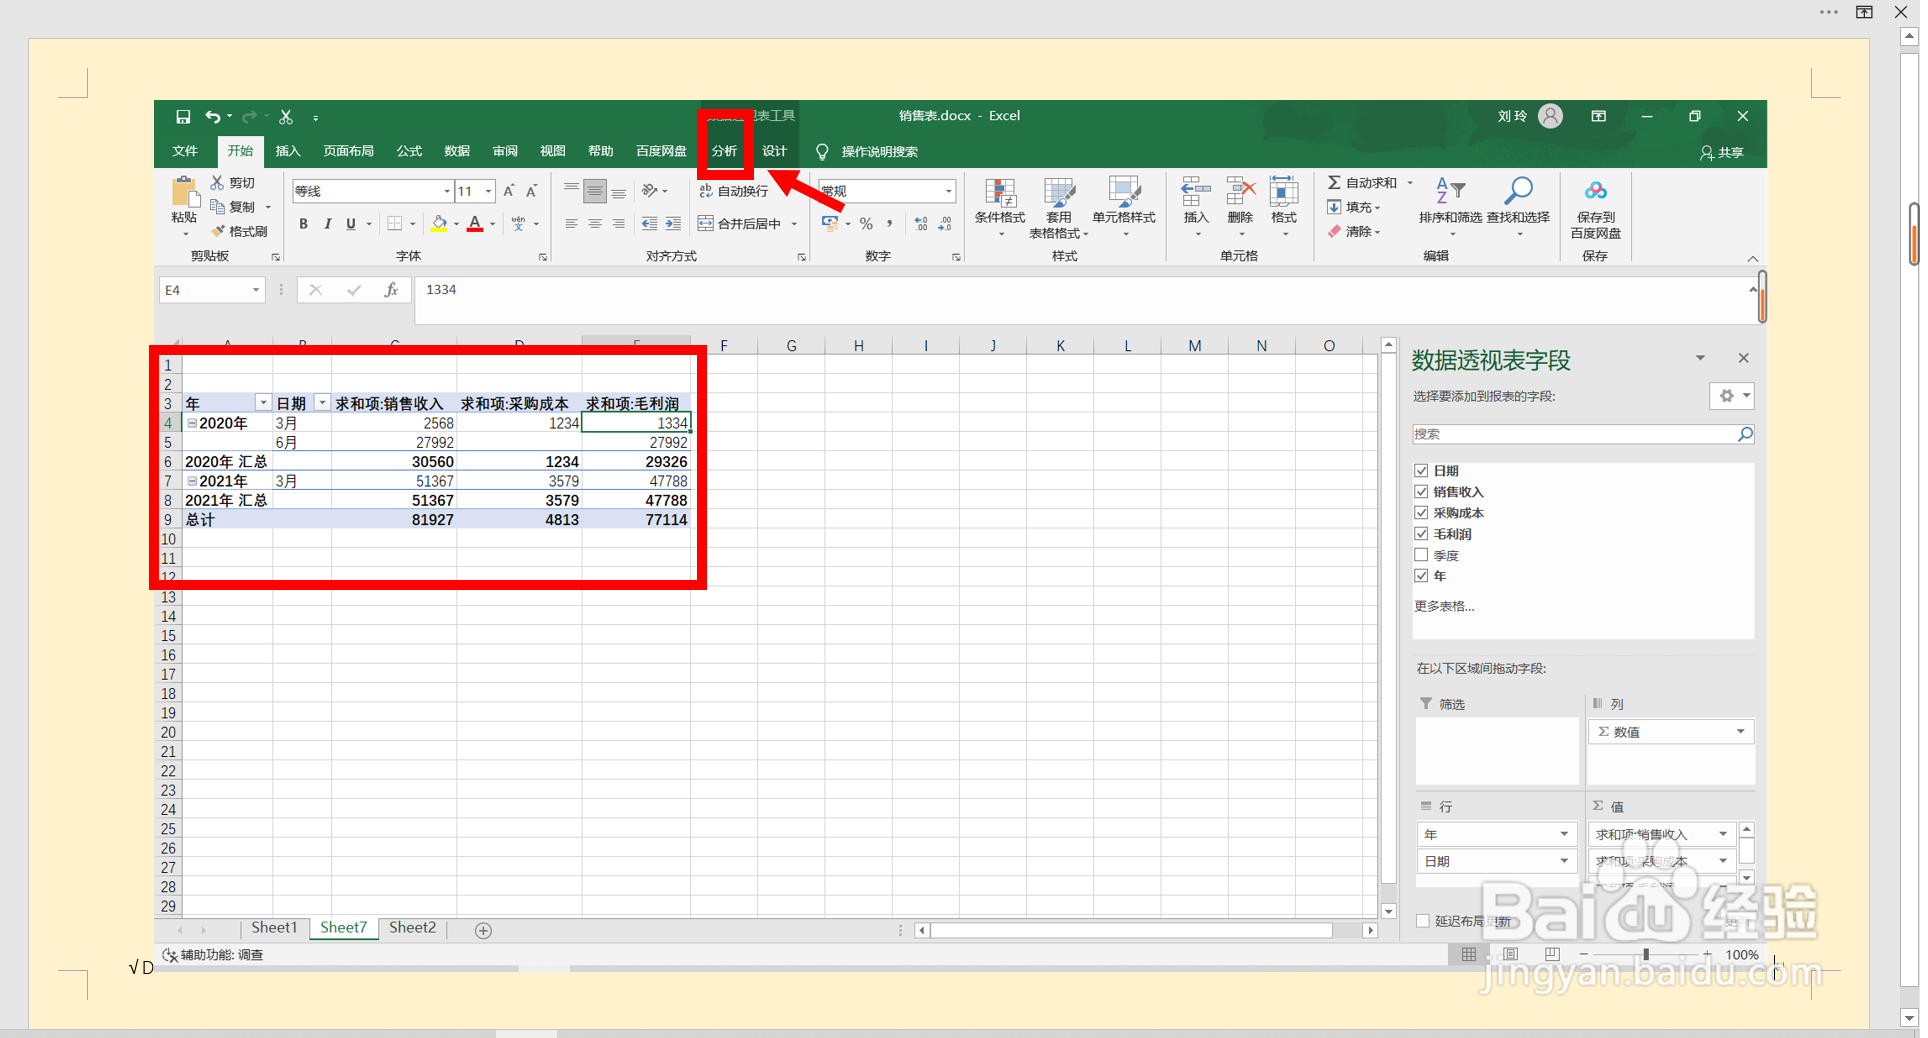Click the Insert Function fx icon
1928x1038 pixels.
tap(391, 290)
